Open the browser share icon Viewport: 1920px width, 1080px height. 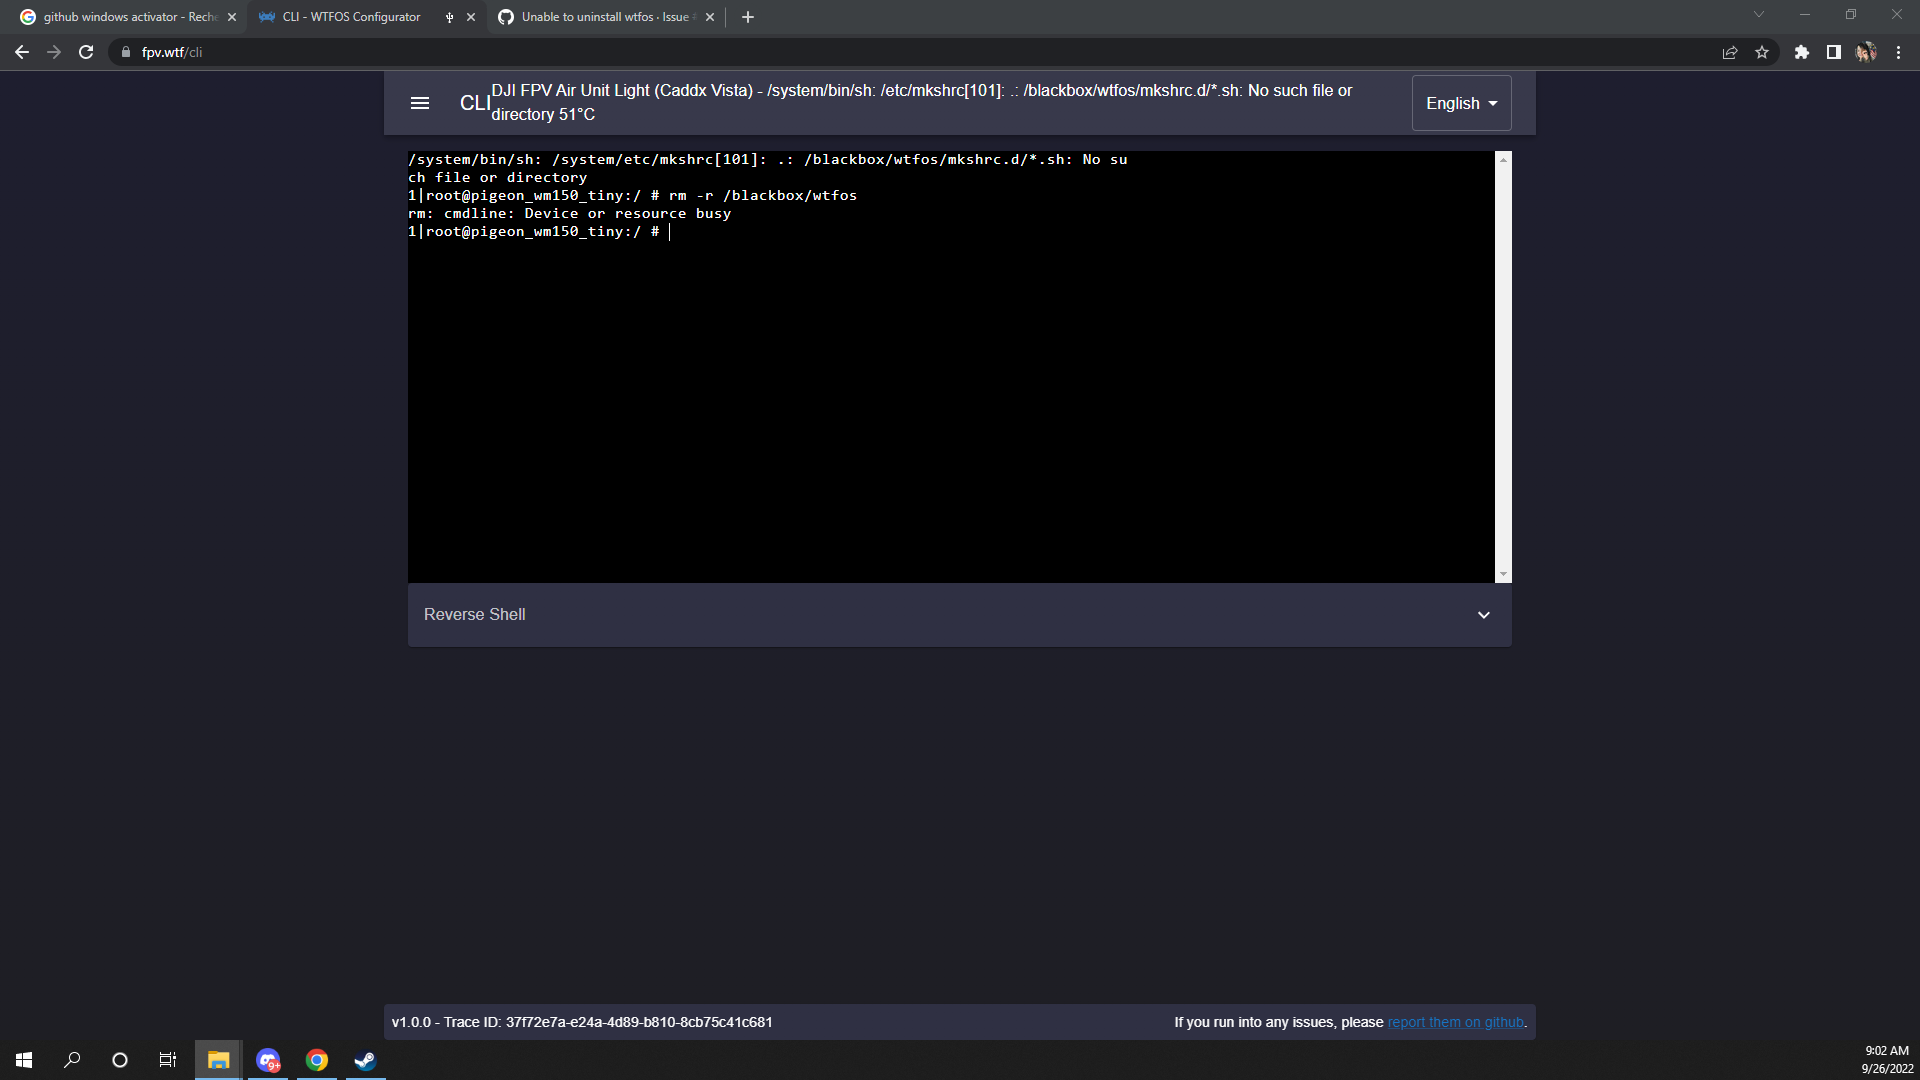[x=1730, y=52]
